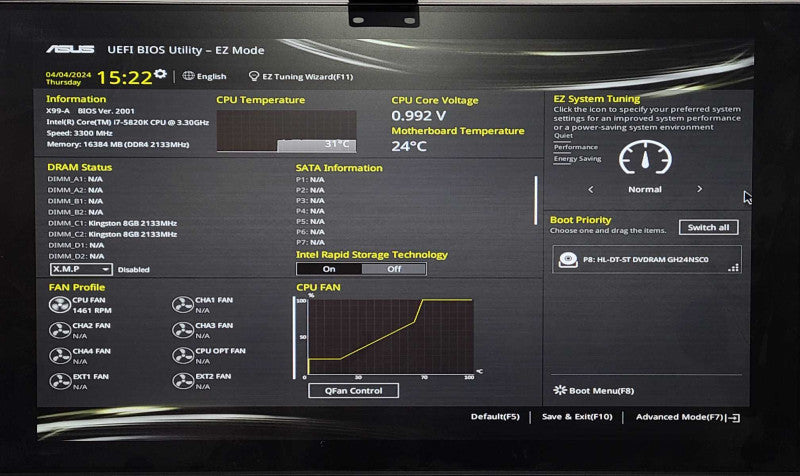
Task: Click the EZ Tuning Wizard lightbulb icon
Action: 254,76
